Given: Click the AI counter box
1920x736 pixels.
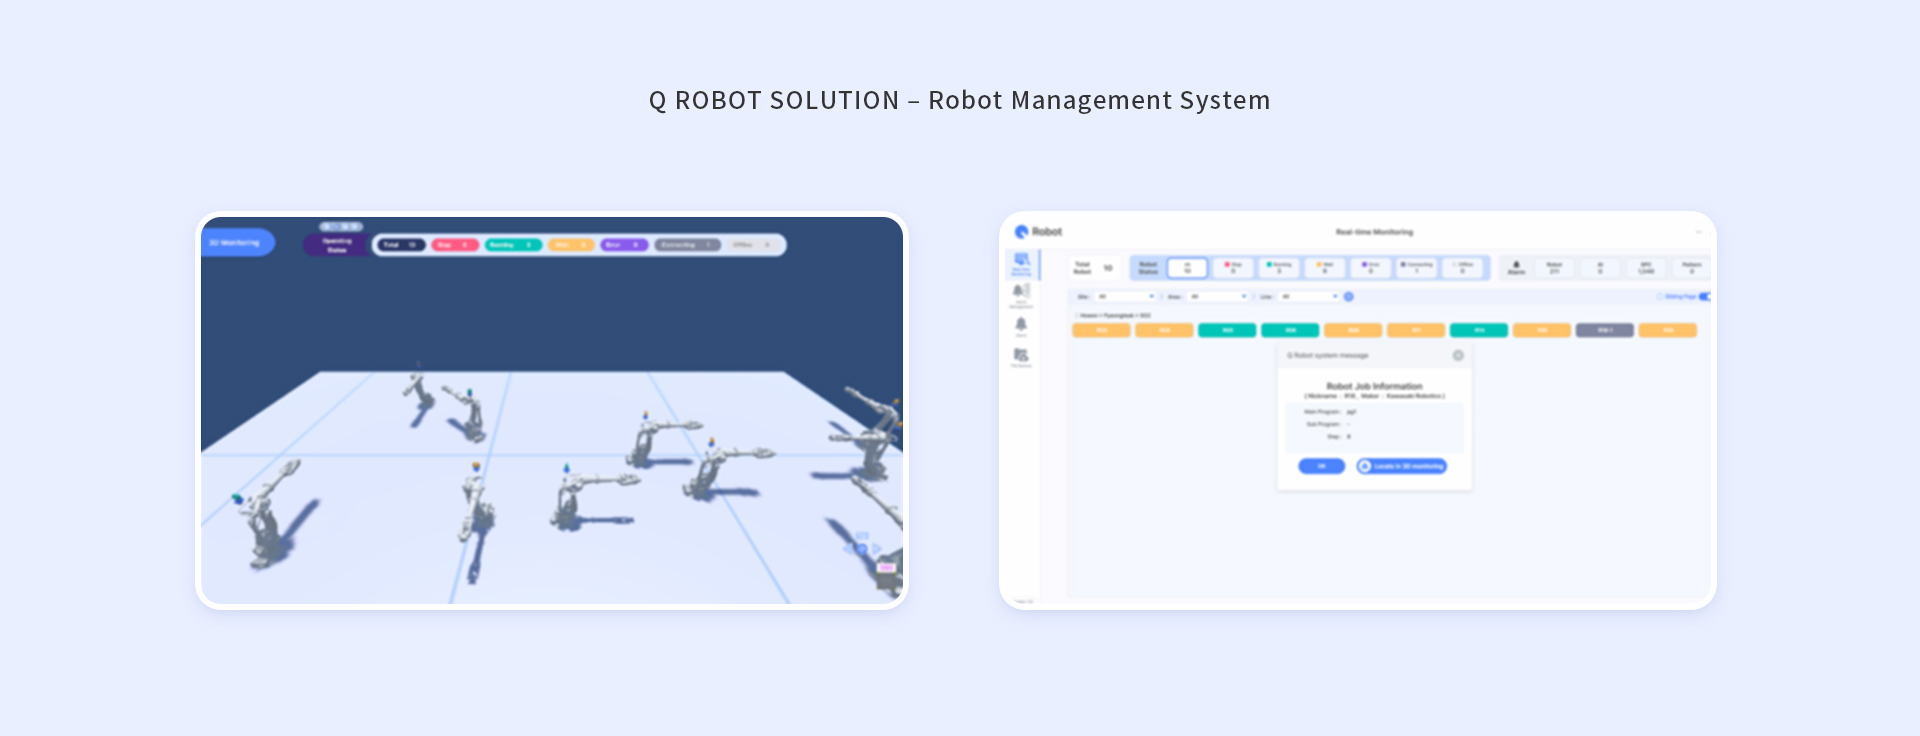Looking at the screenshot, I should click(1600, 267).
